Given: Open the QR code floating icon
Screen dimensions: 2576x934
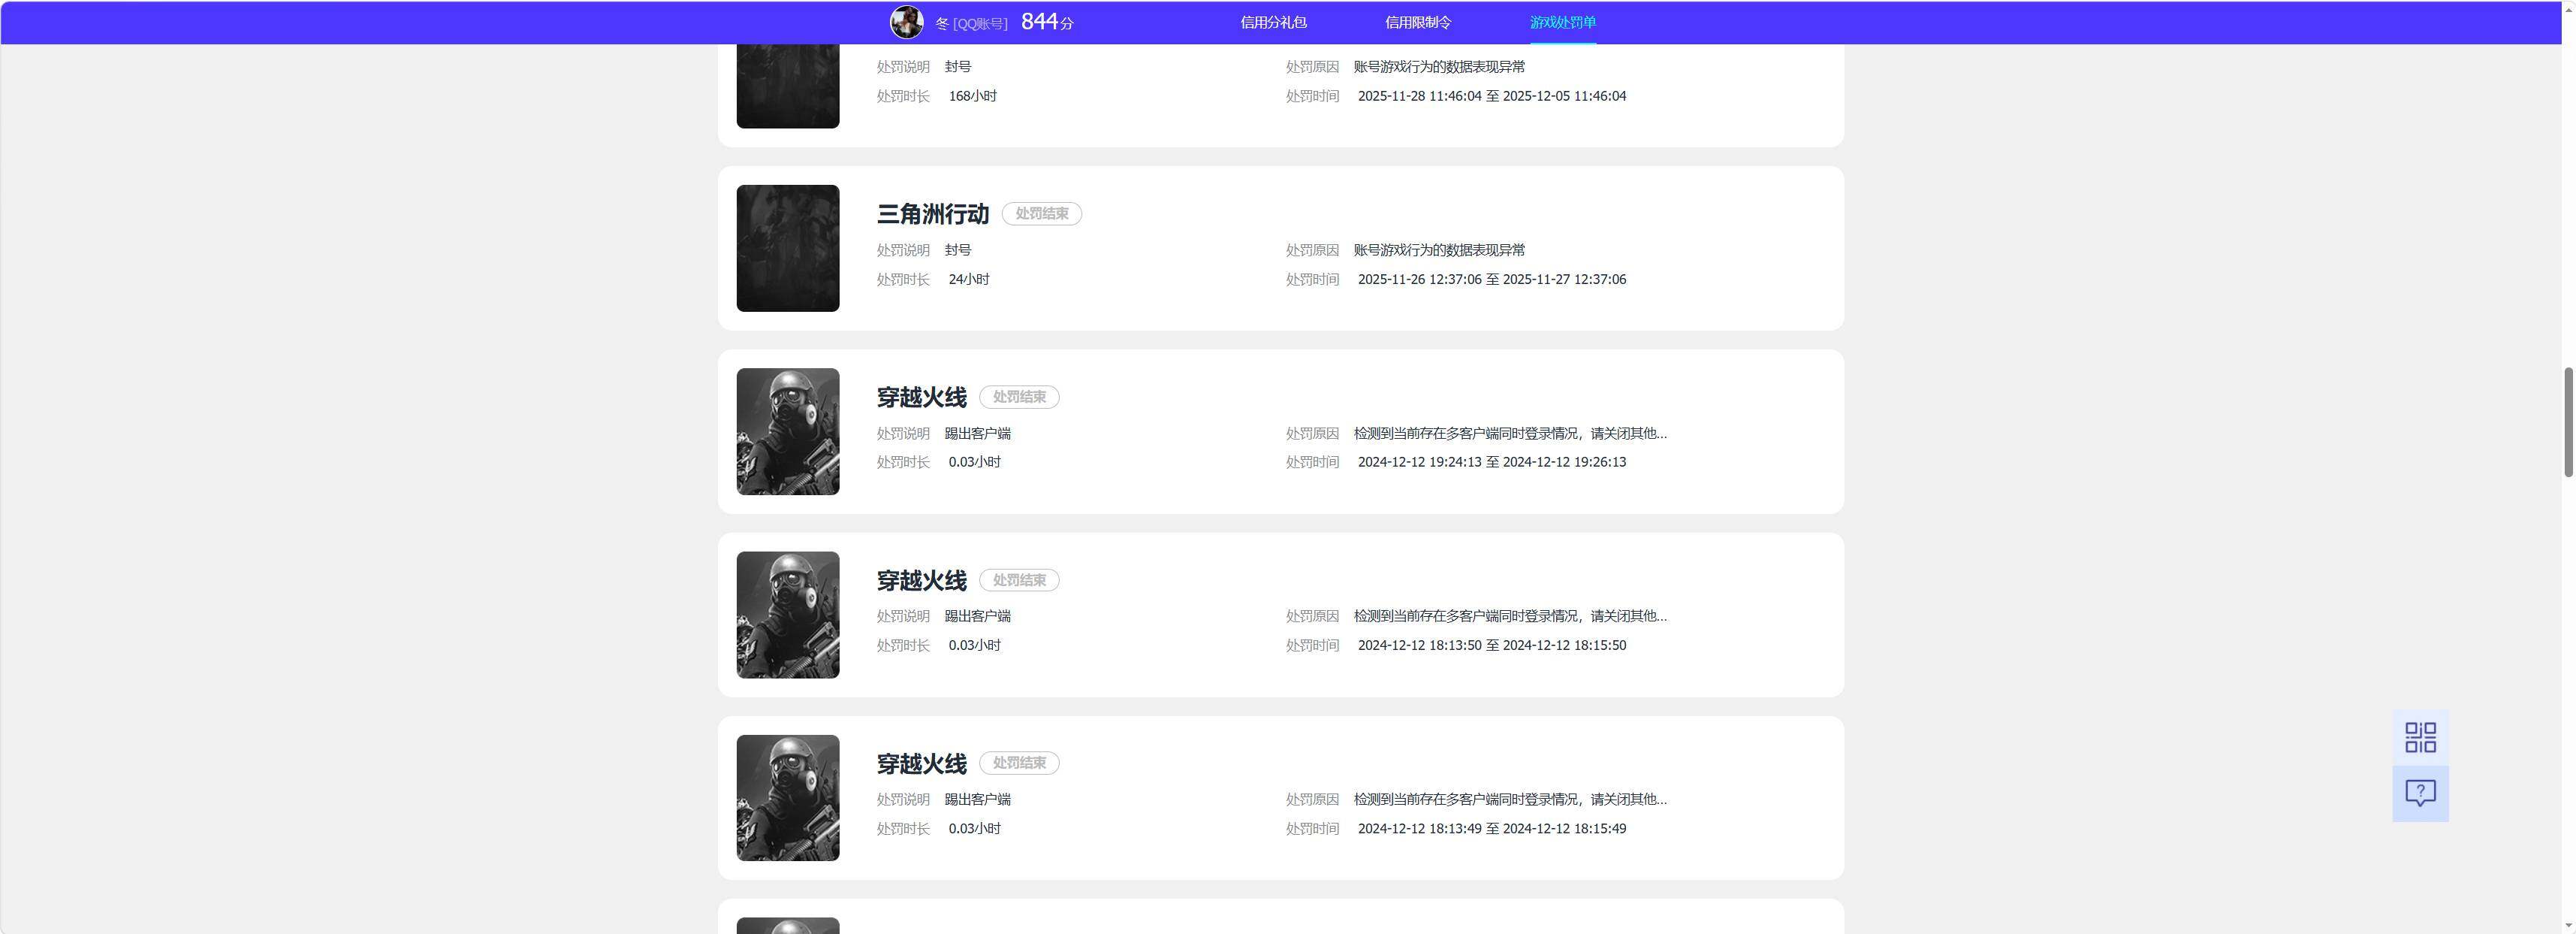Looking at the screenshot, I should pyautogui.click(x=2420, y=738).
